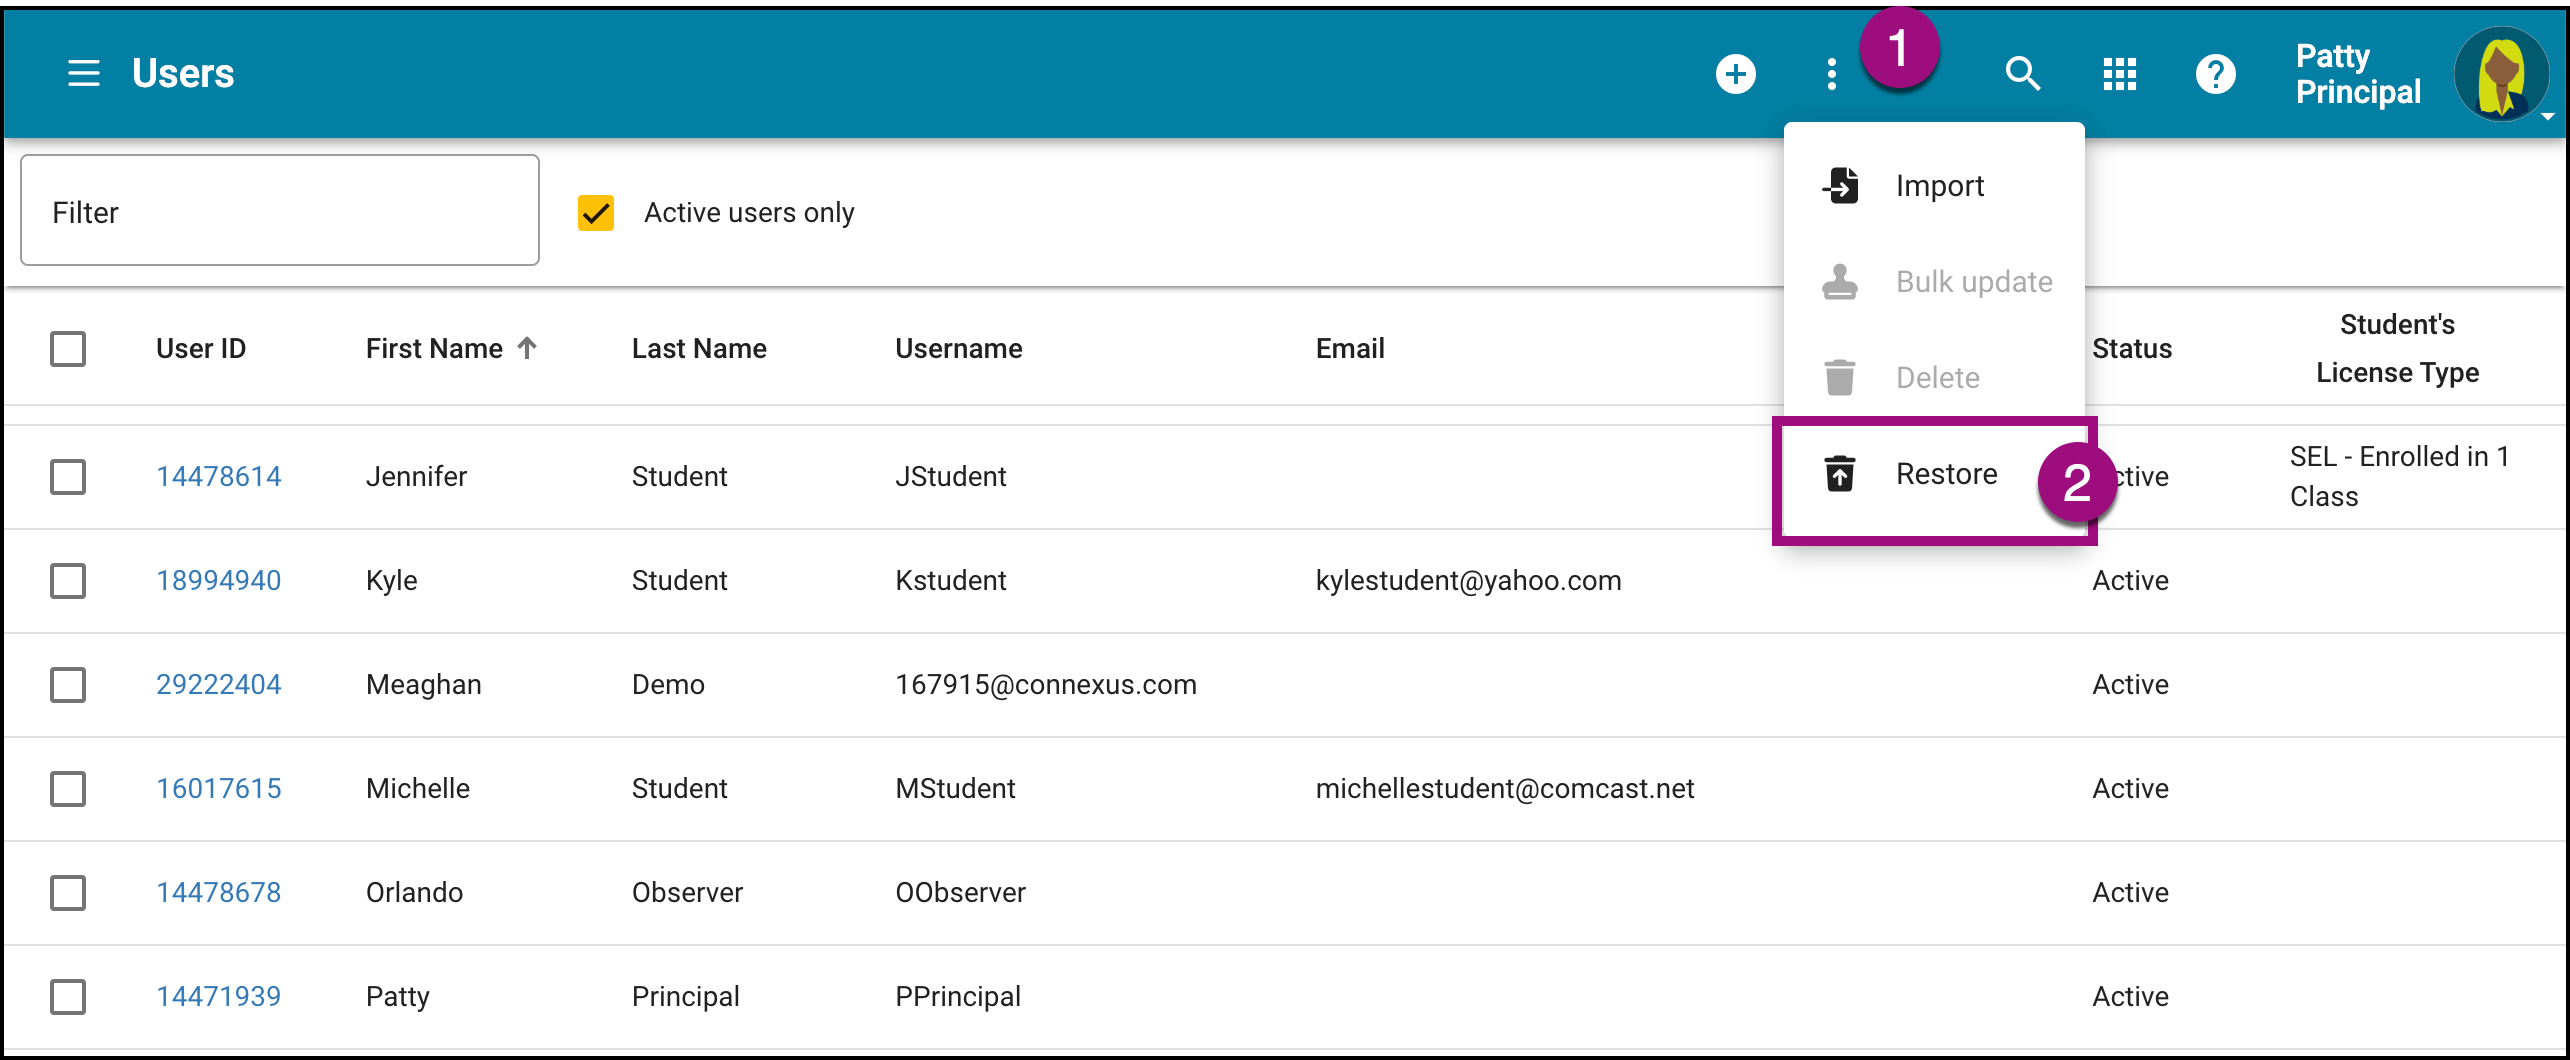The image size is (2570, 1060).
Task: Select the checkbox for Meaghan Demo
Action: click(68, 685)
